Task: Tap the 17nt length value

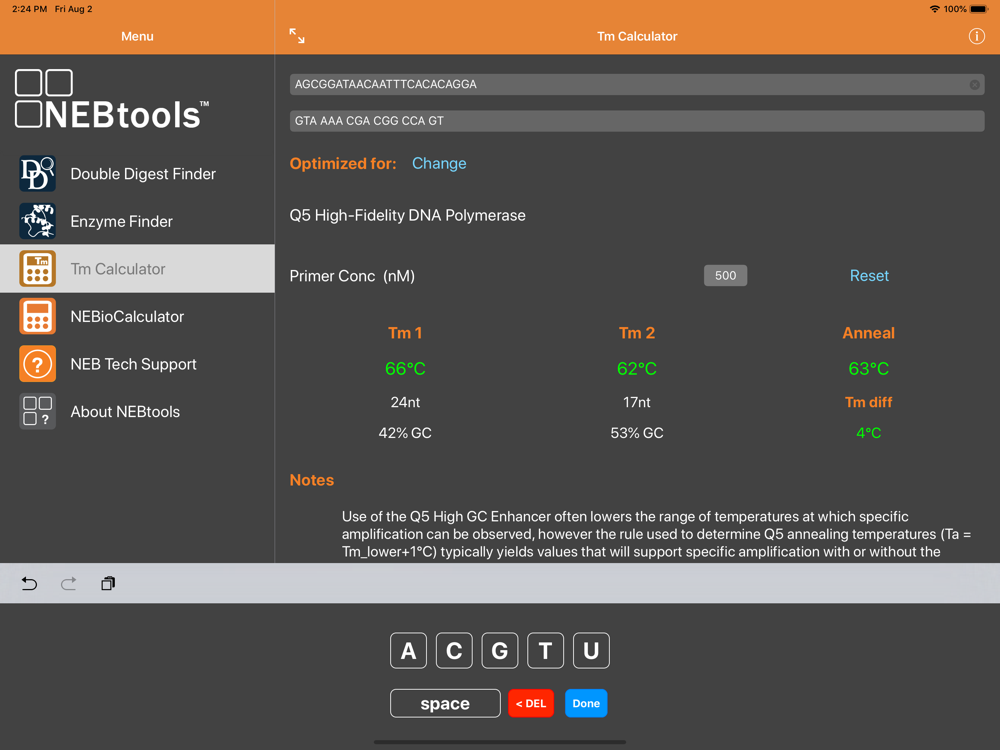Action: pos(636,402)
